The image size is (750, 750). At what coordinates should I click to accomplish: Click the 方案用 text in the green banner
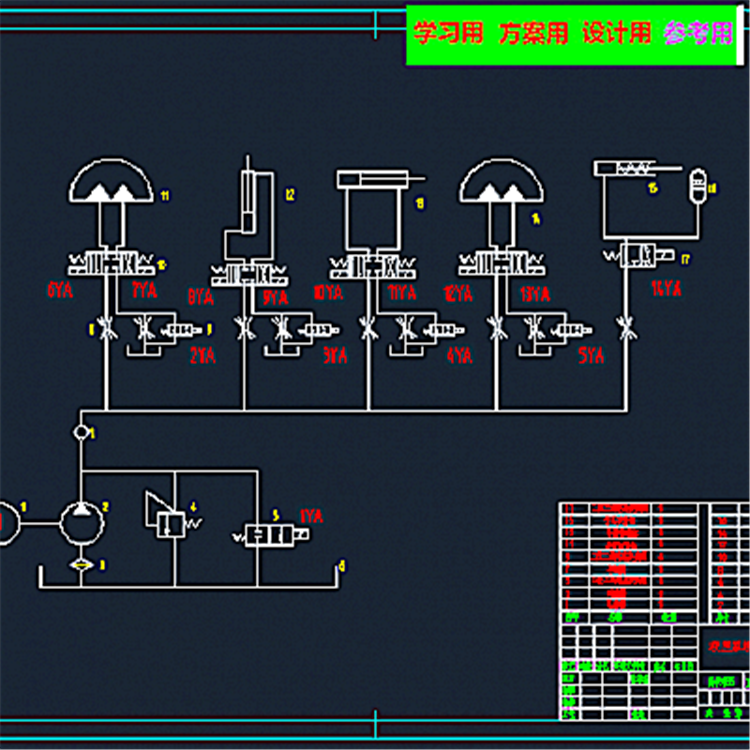click(533, 33)
